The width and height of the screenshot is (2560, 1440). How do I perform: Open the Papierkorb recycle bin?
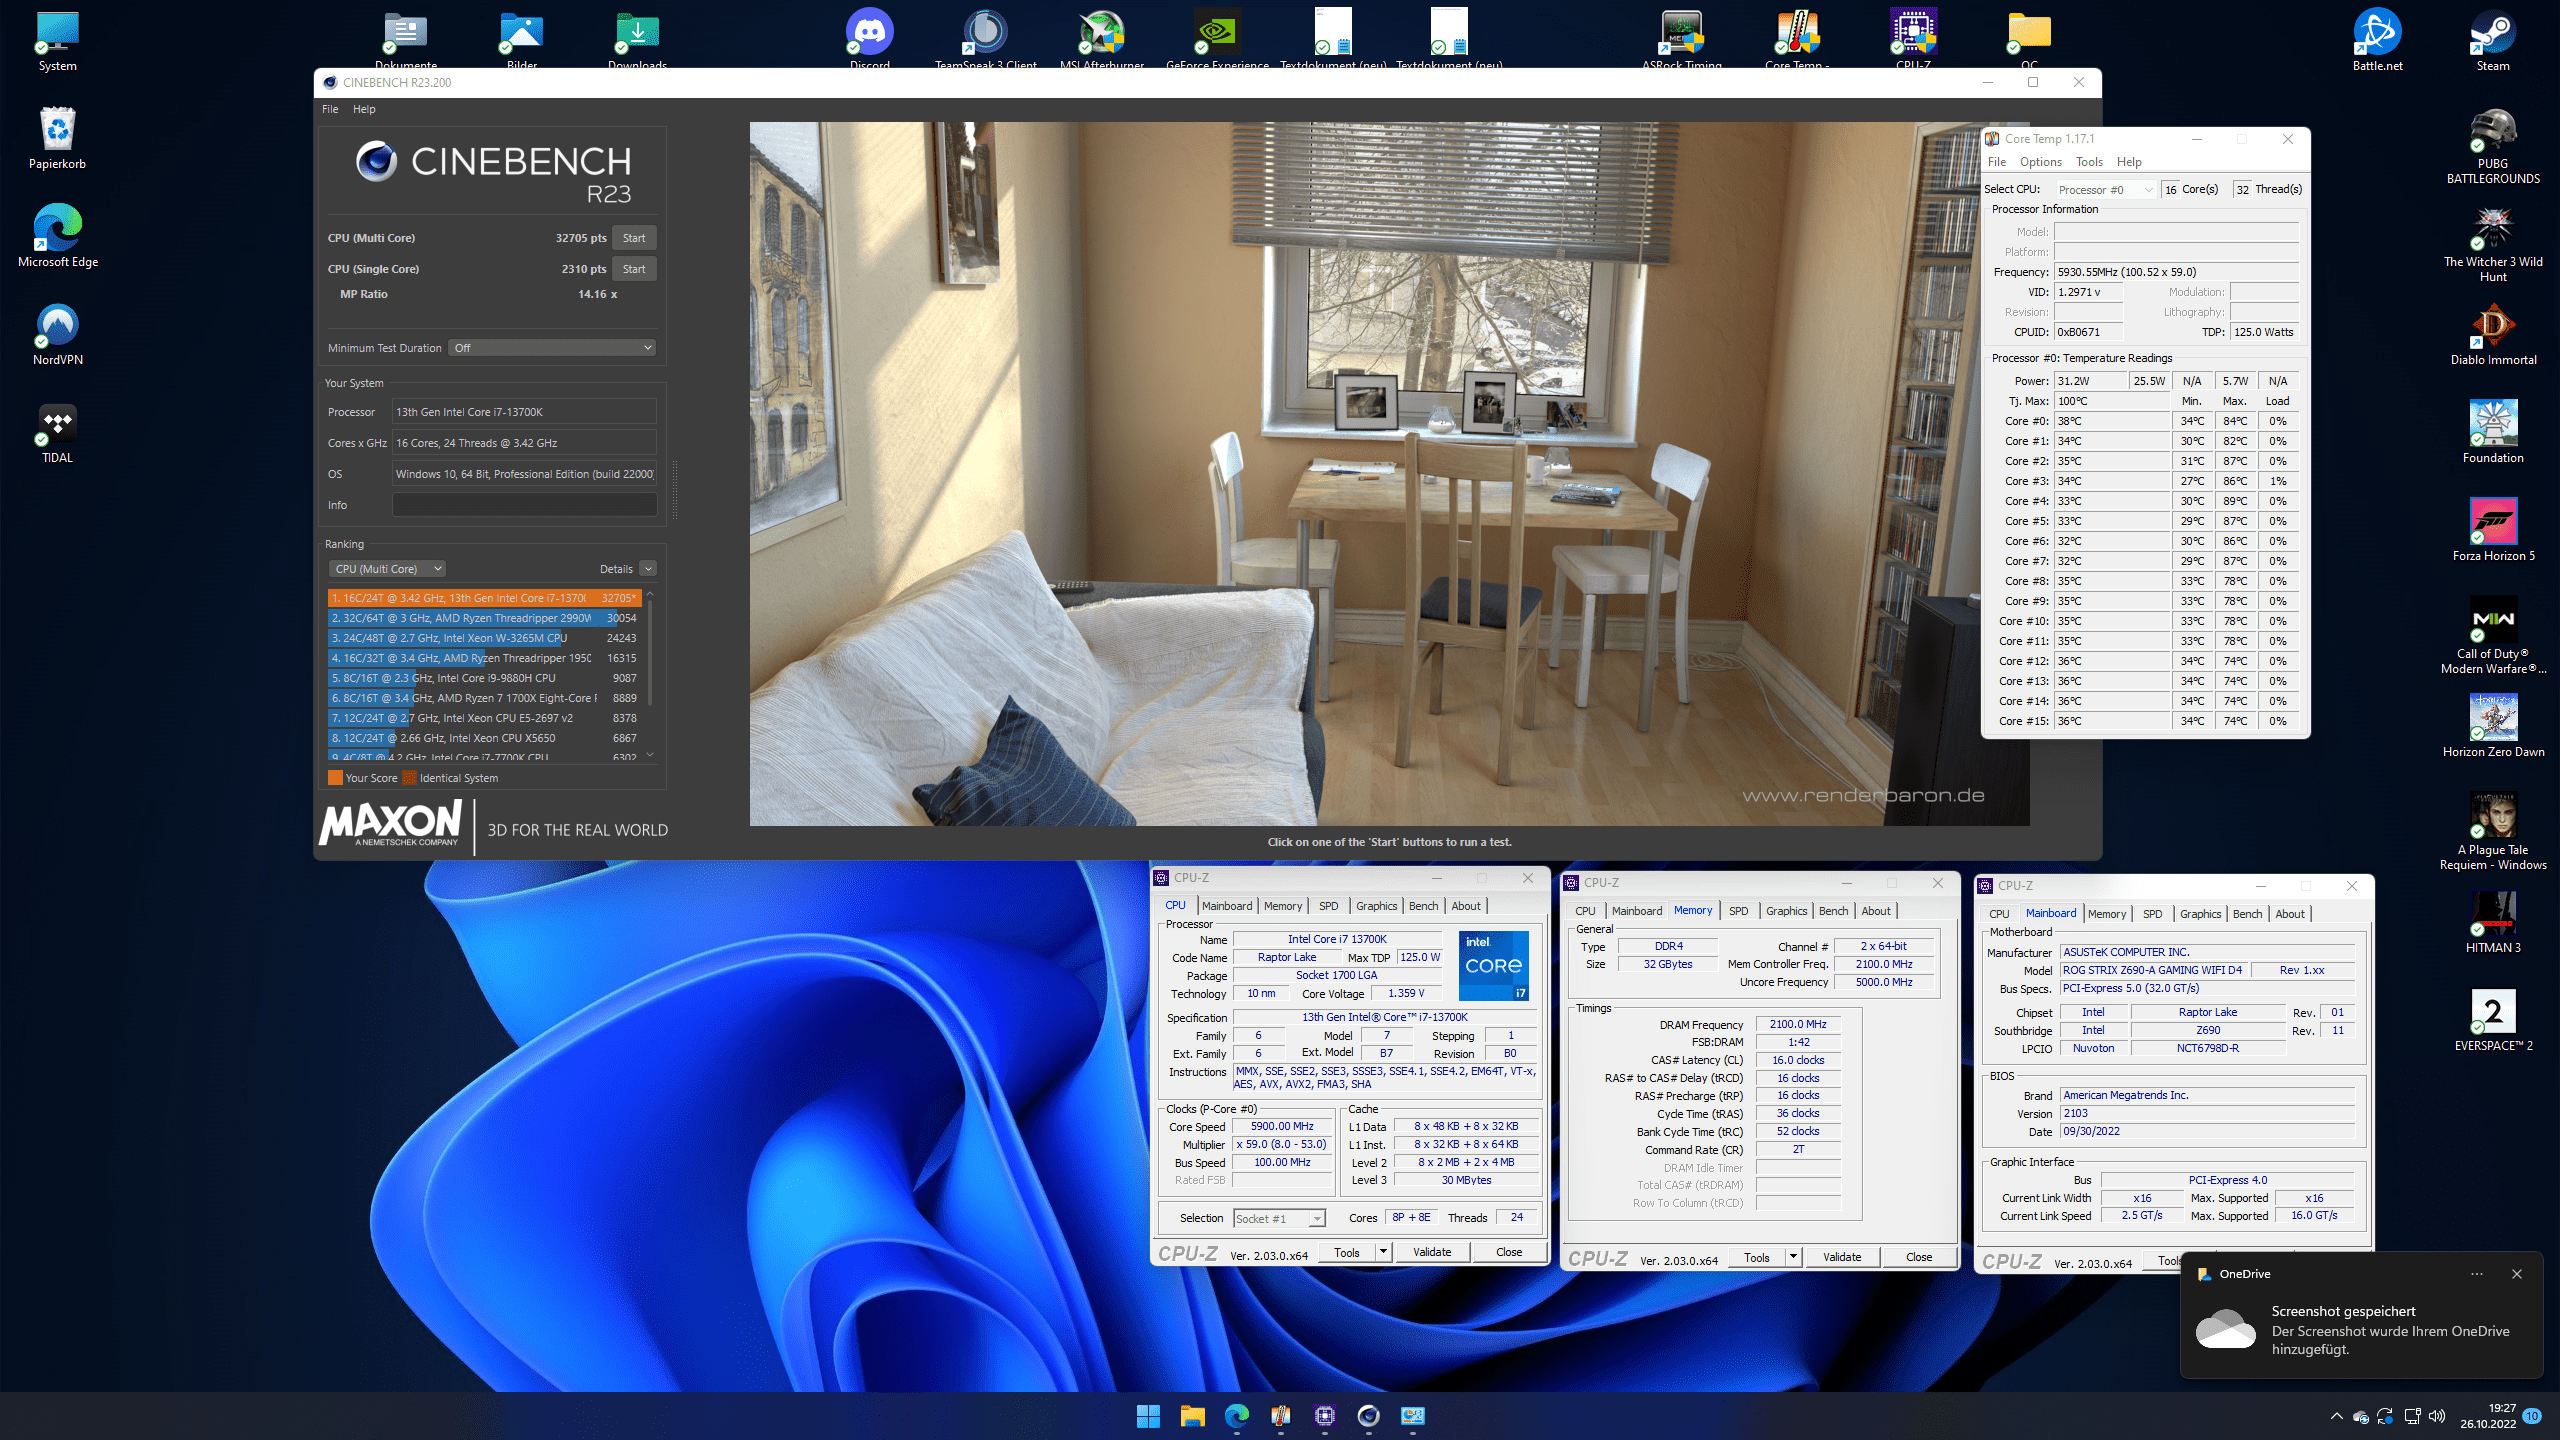[x=58, y=139]
